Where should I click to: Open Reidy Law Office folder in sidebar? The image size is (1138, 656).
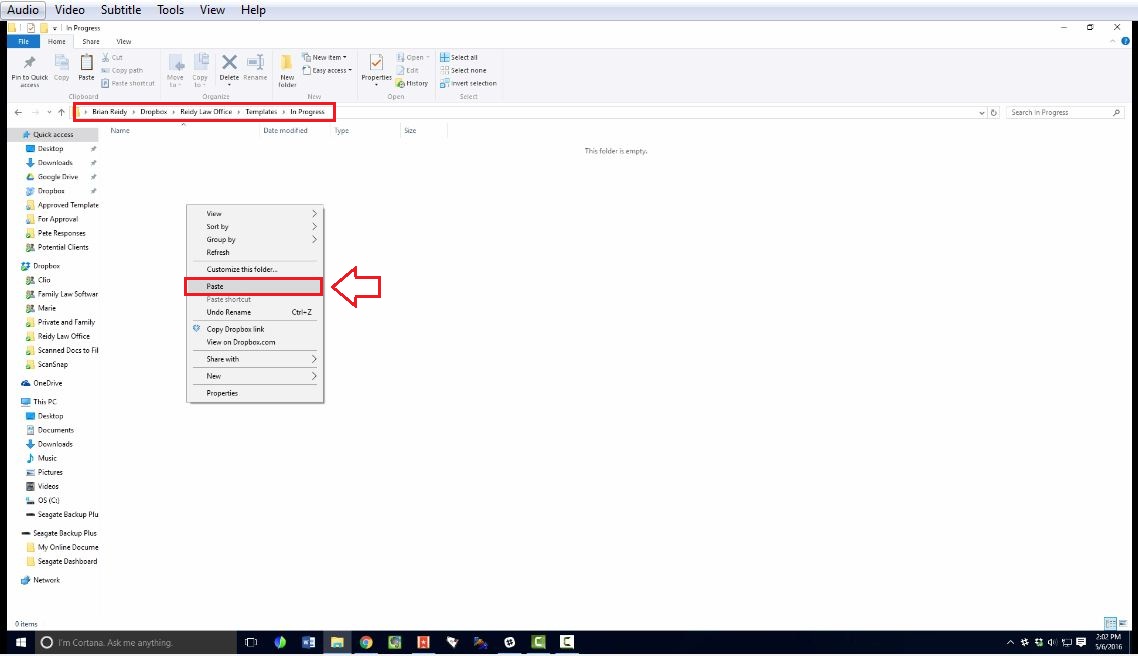63,337
